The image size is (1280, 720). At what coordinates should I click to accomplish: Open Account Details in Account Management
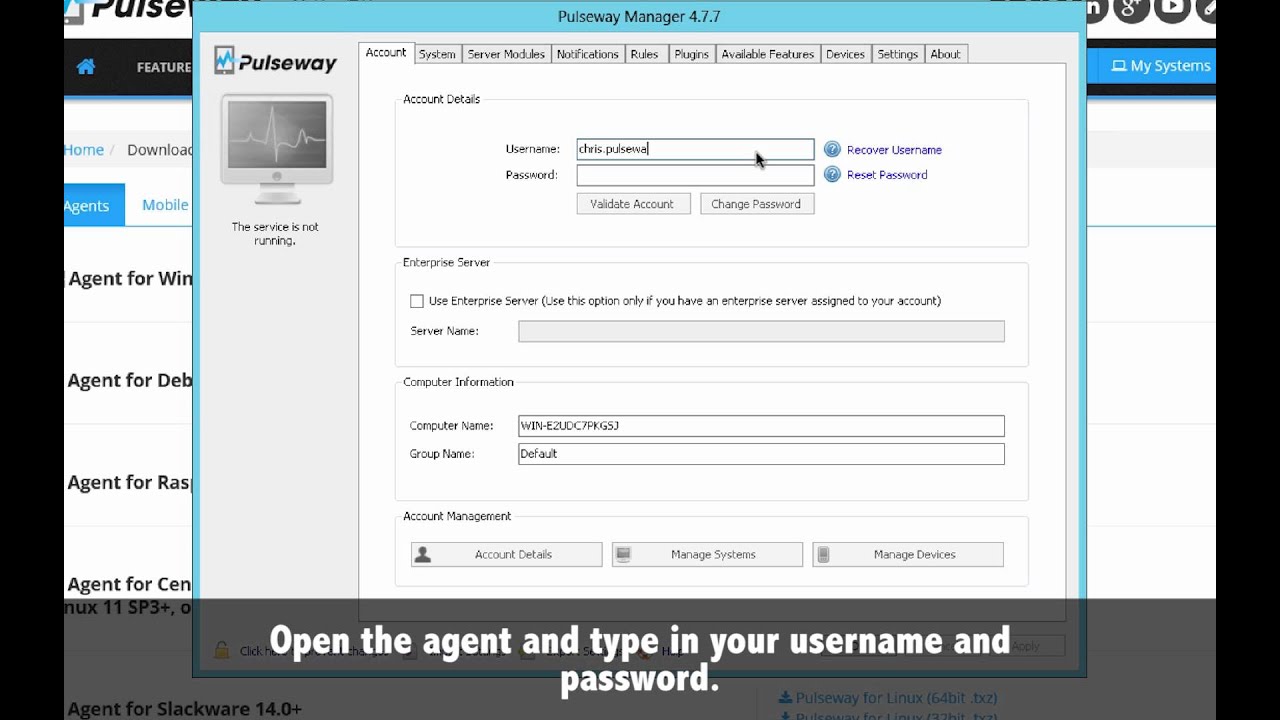coord(507,554)
